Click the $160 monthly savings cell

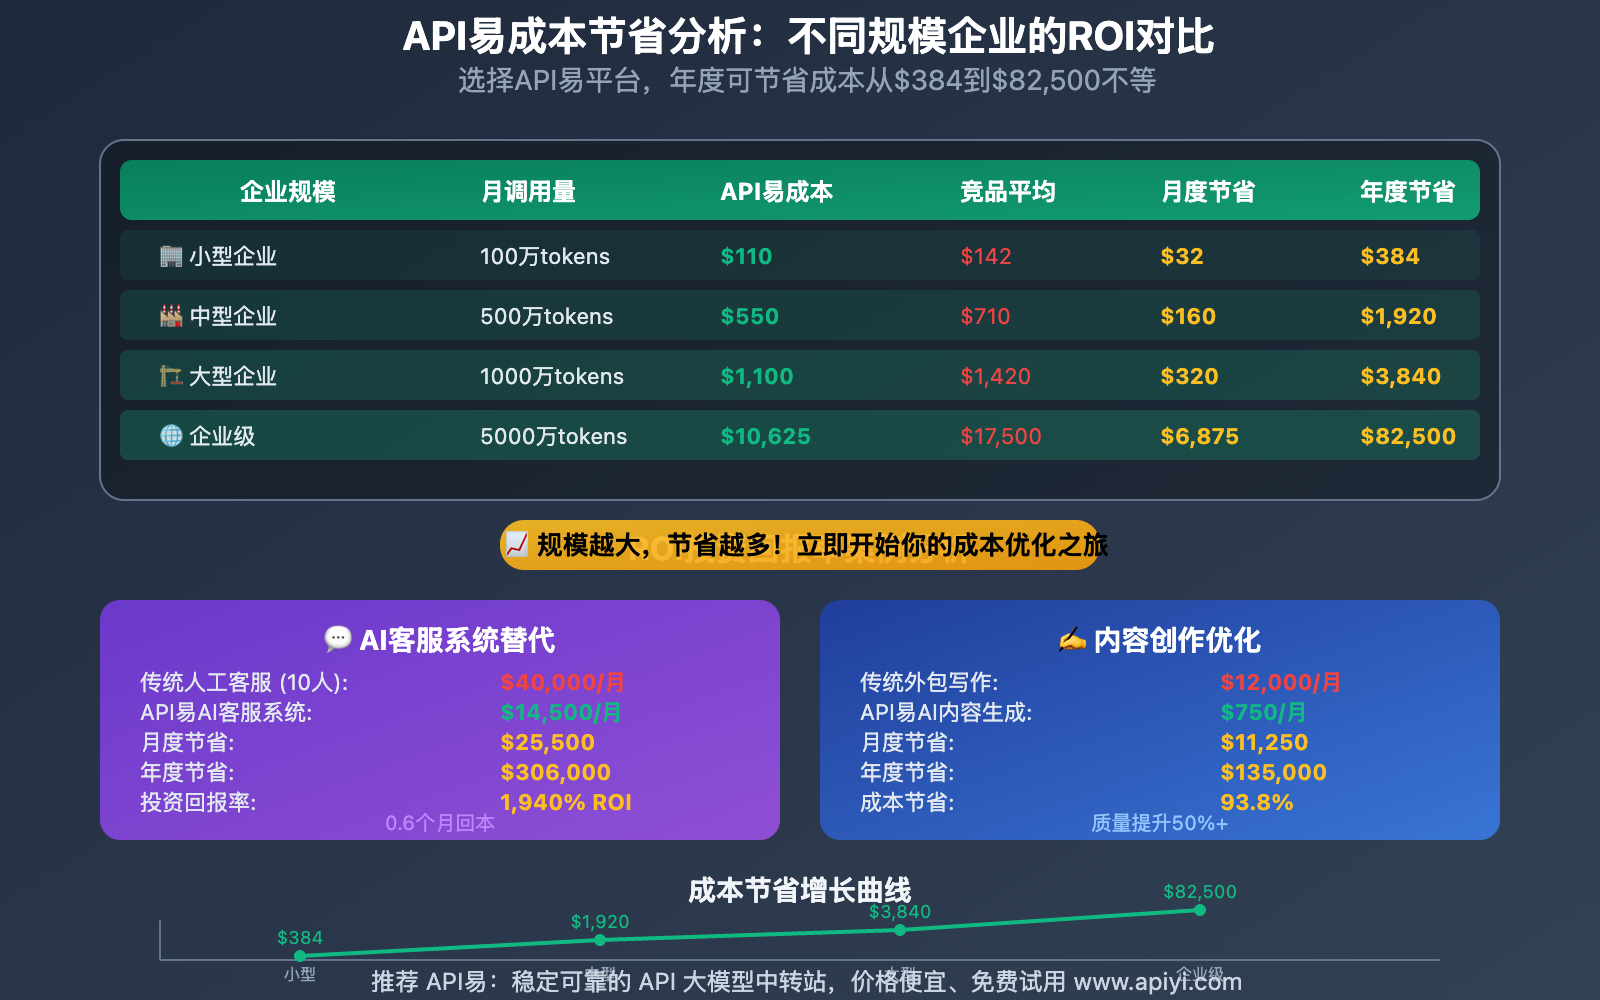pos(1188,316)
